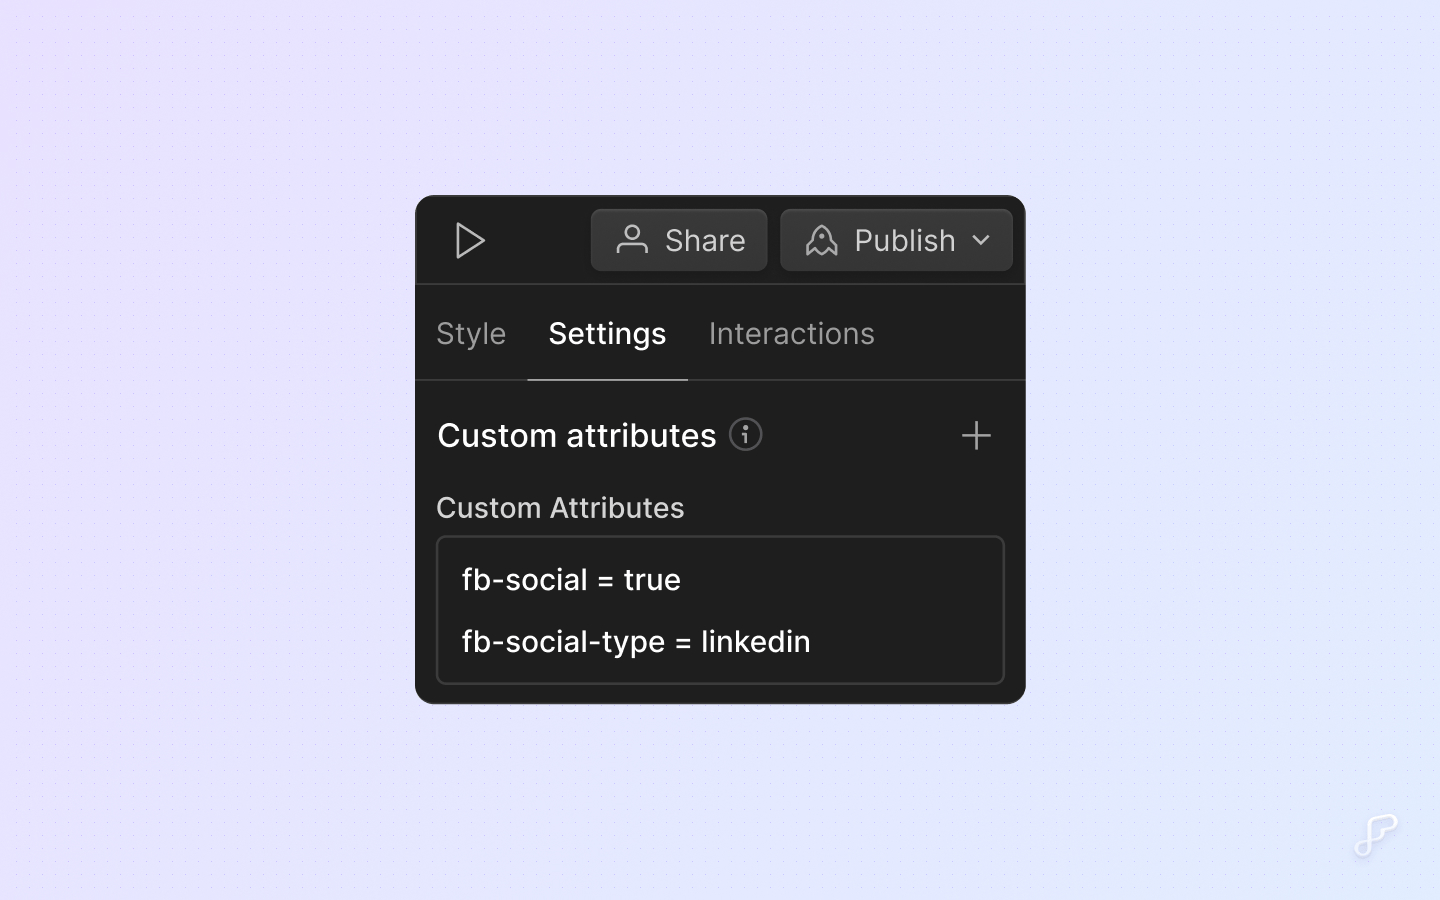Image resolution: width=1440 pixels, height=900 pixels.
Task: Select the info circle next to Custom attributes
Action: tap(745, 434)
